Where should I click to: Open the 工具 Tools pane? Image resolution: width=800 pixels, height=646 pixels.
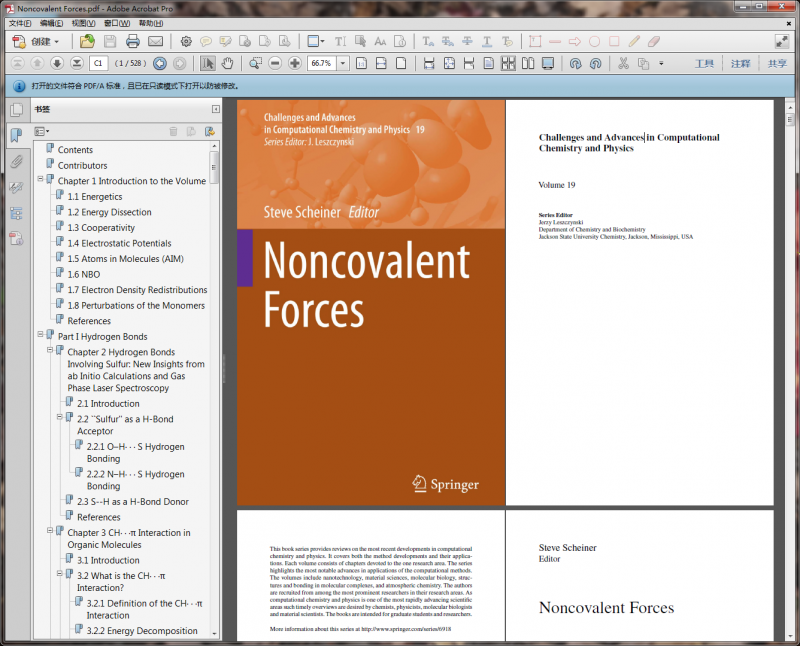(704, 63)
